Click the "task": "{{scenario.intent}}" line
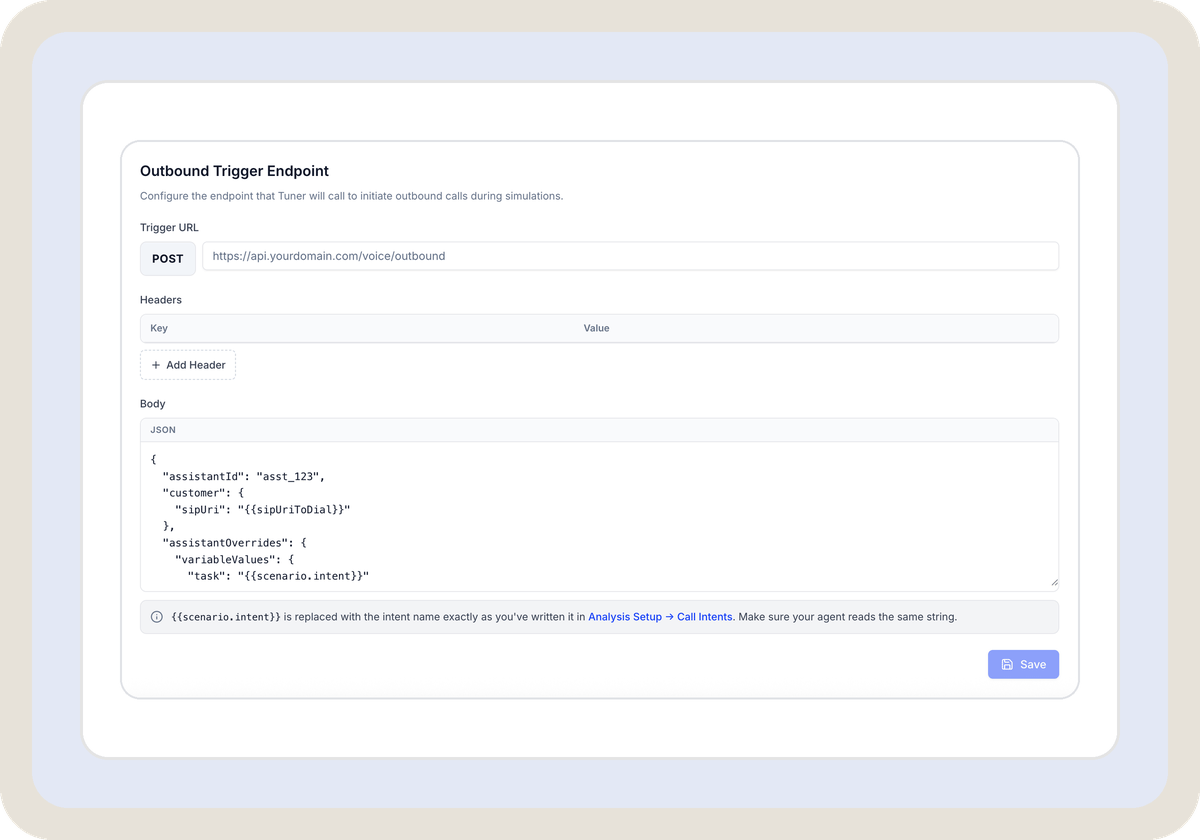The image size is (1200, 840). click(x=278, y=576)
